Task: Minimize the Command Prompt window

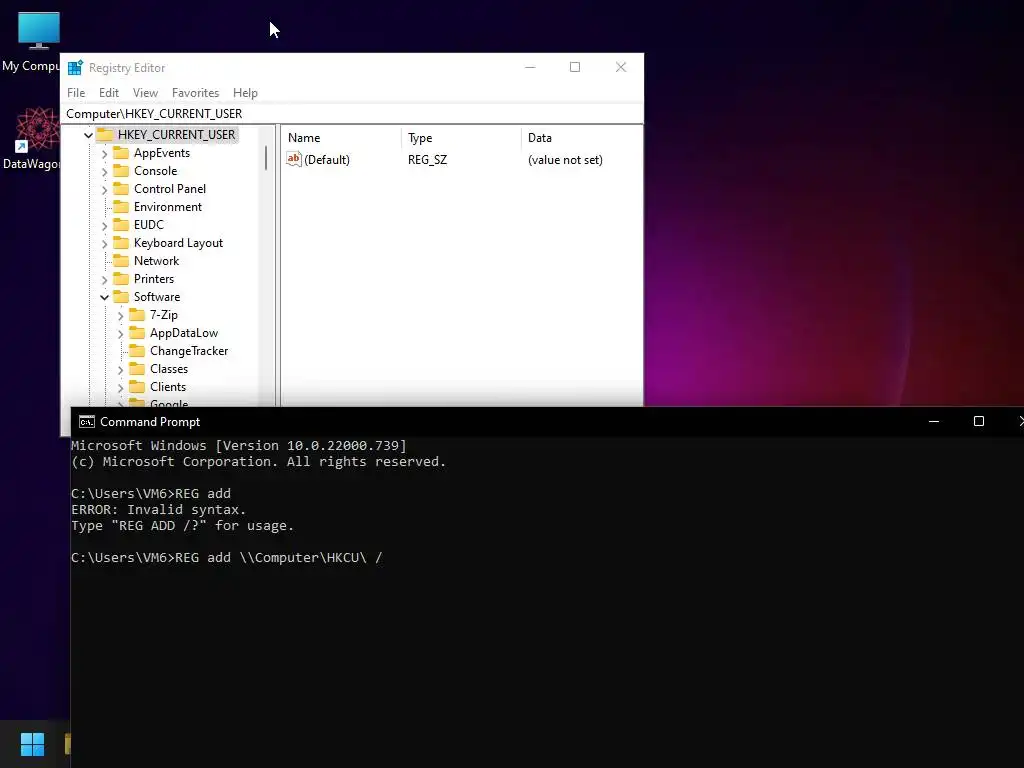Action: point(934,421)
